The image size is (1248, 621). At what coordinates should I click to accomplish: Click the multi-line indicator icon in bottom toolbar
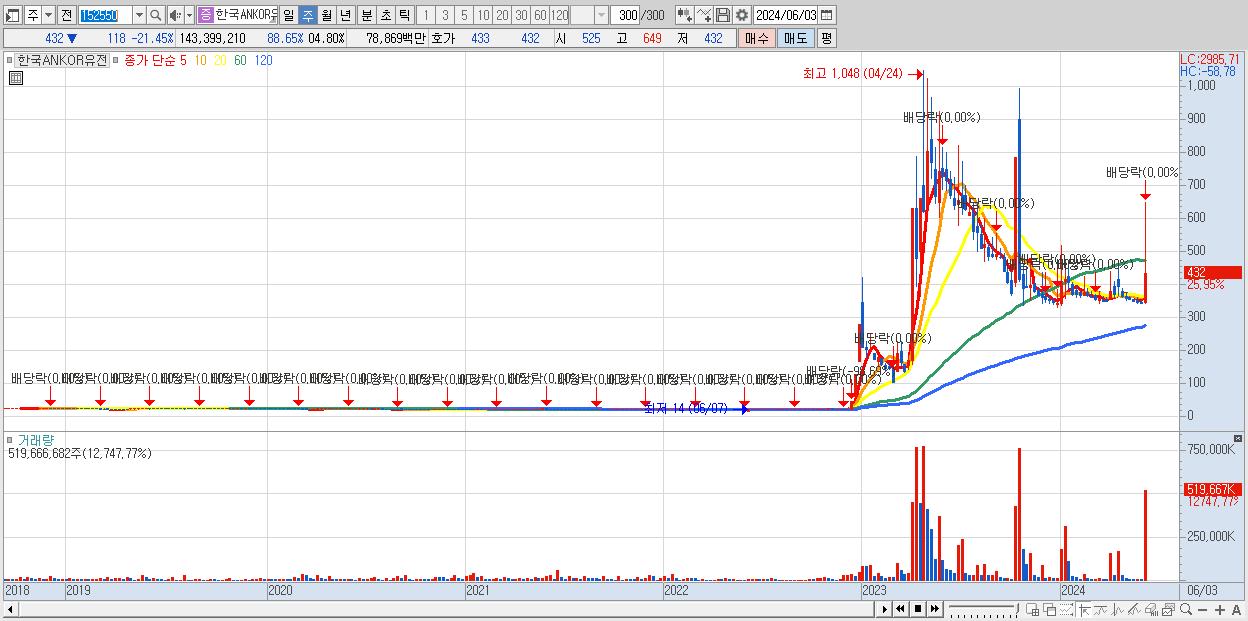click(1101, 609)
